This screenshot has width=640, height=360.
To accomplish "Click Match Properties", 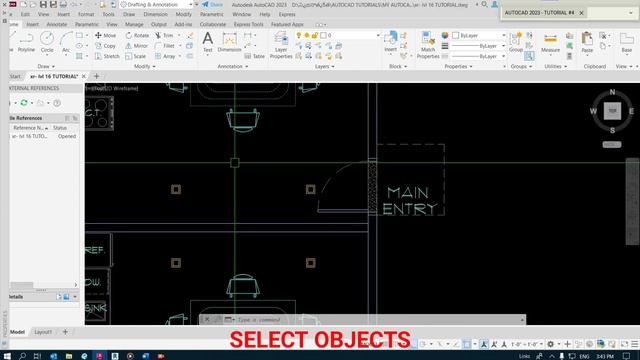I will tap(428, 45).
